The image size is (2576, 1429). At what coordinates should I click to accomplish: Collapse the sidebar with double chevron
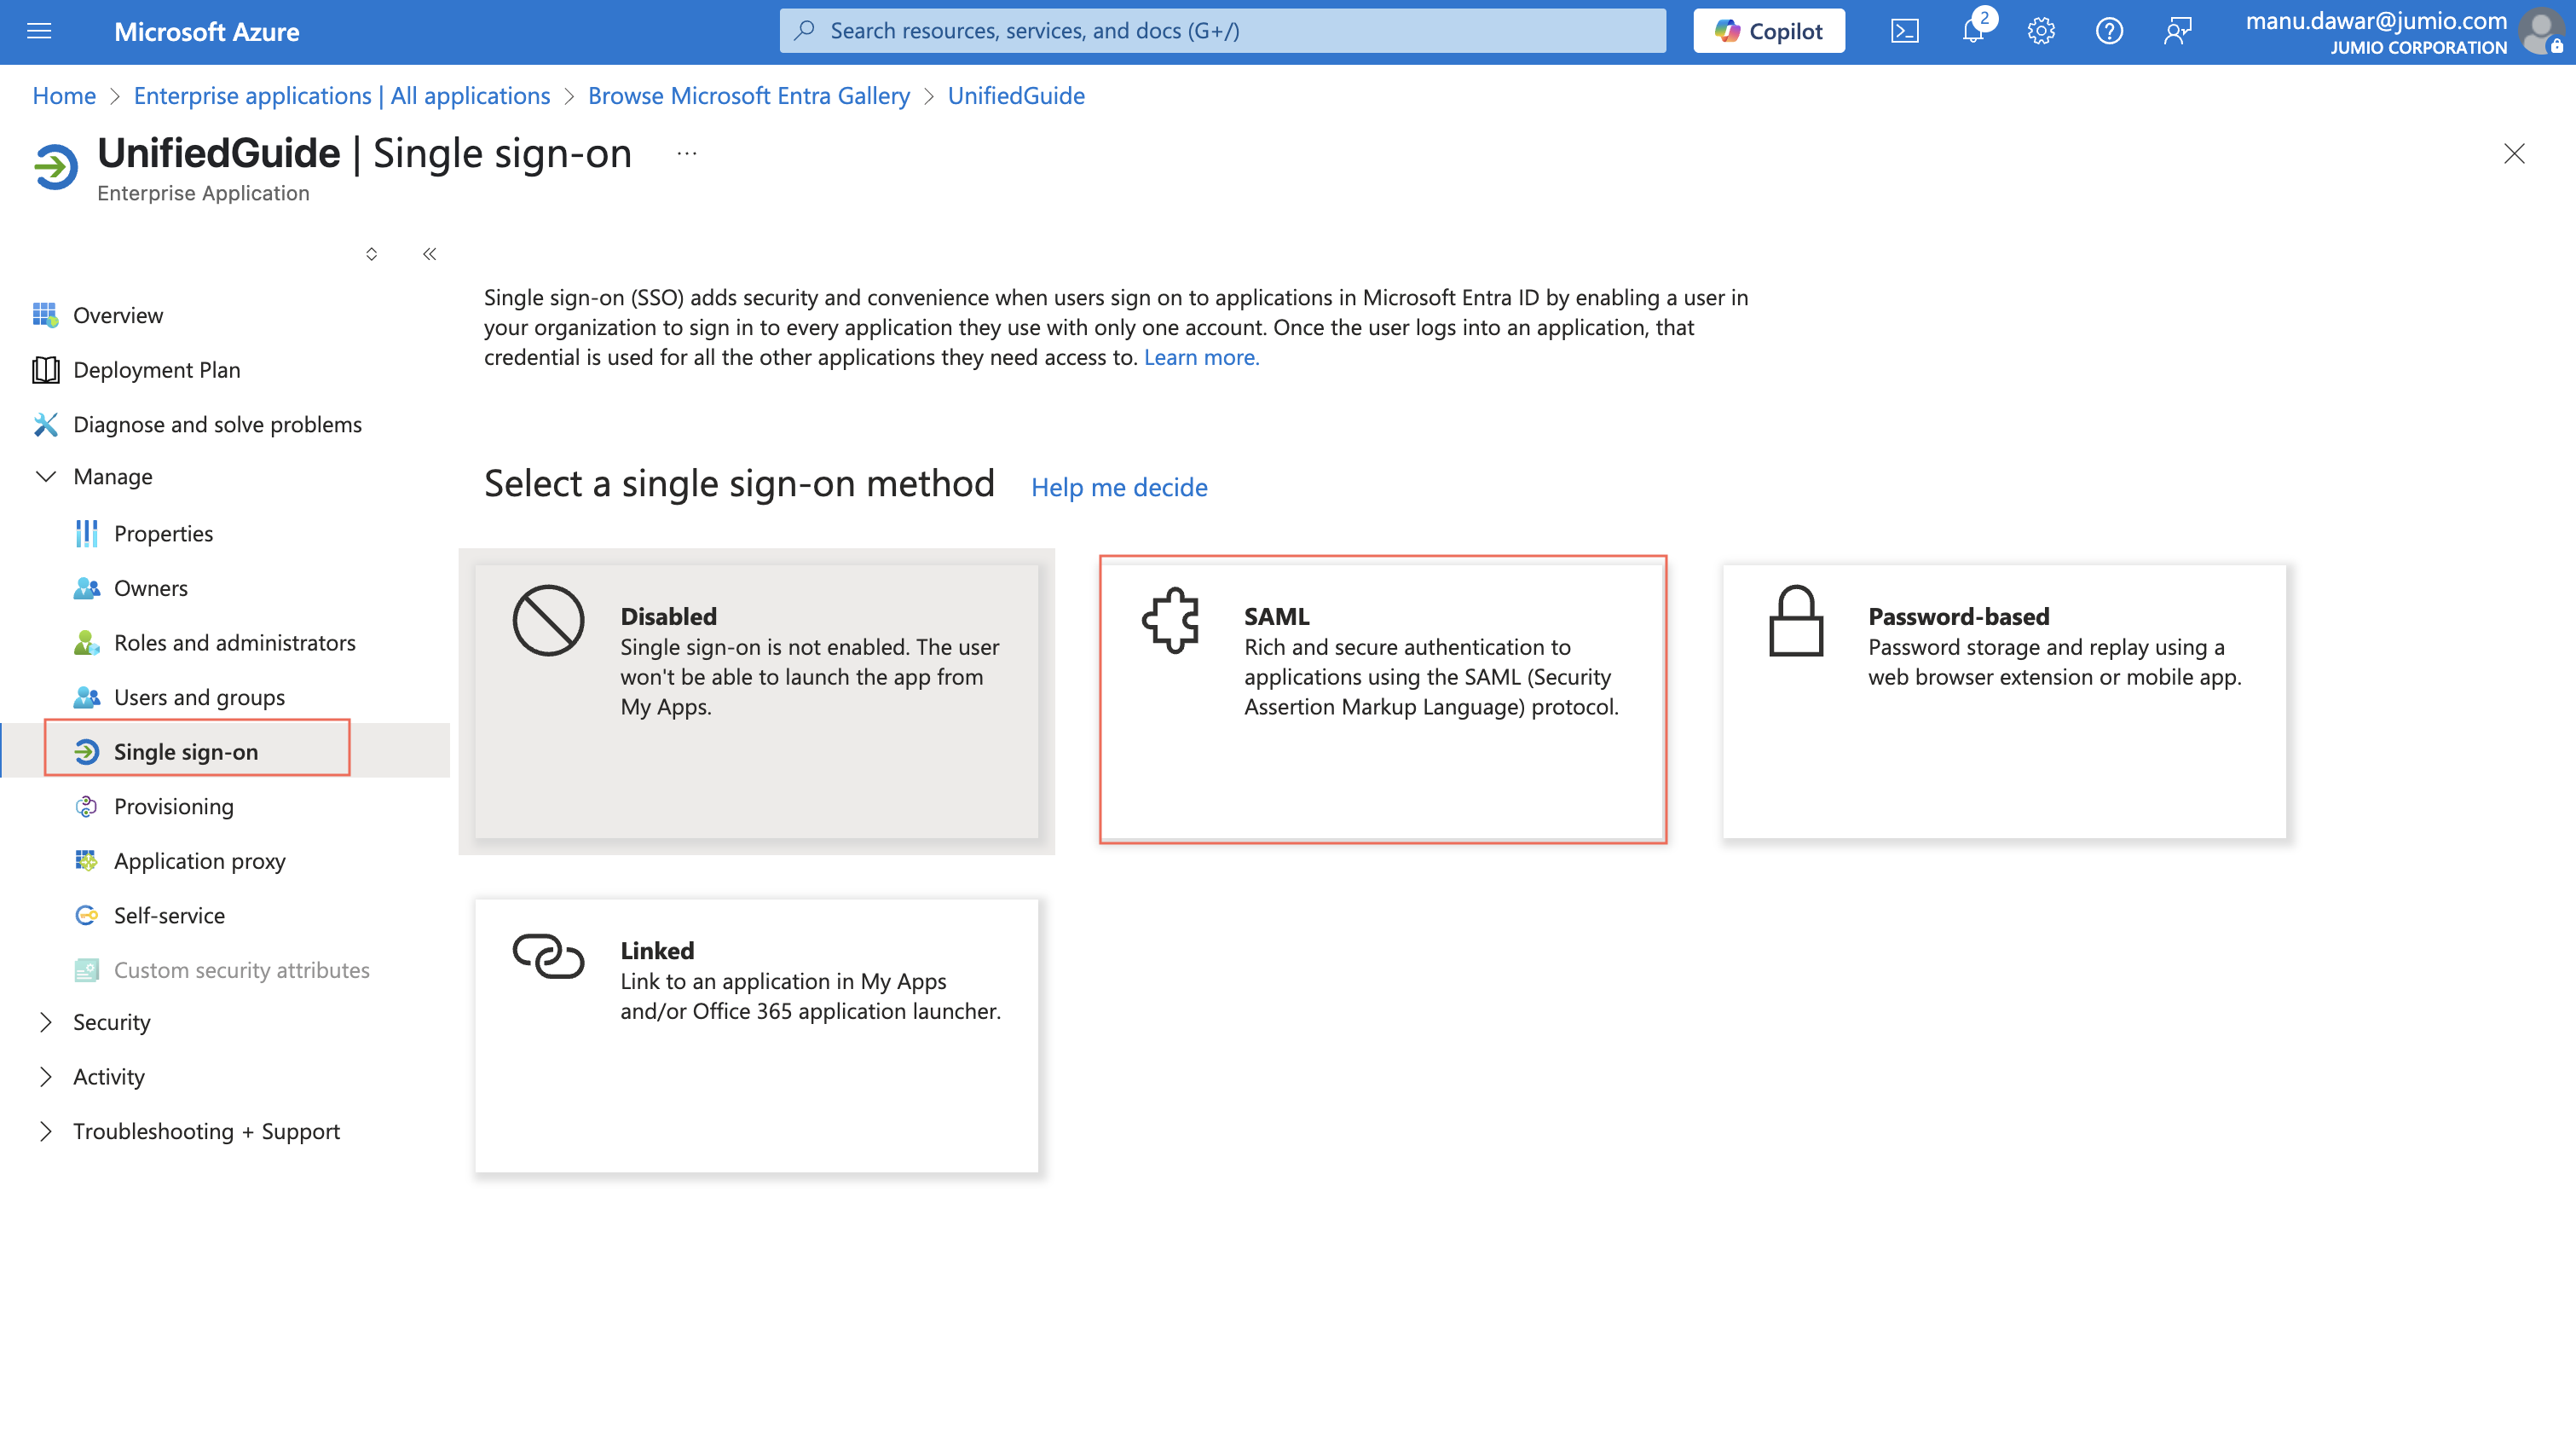pos(429,254)
